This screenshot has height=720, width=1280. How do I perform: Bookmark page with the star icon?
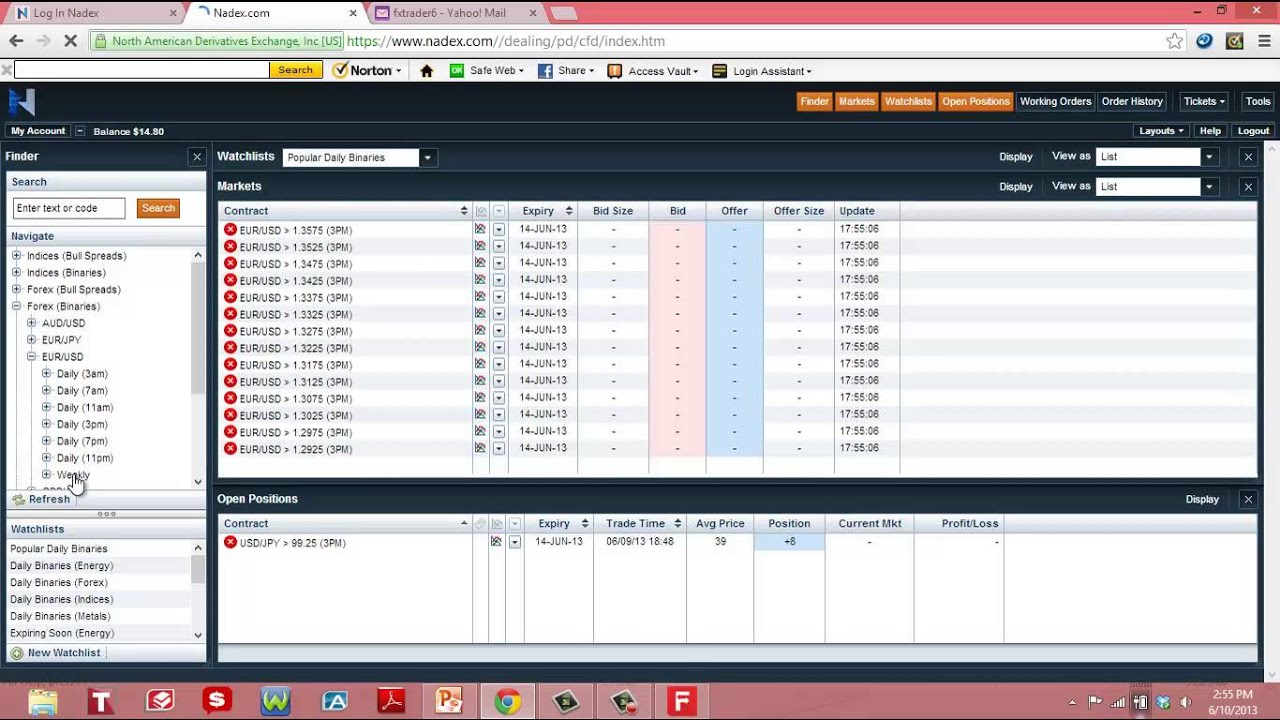[x=1175, y=41]
